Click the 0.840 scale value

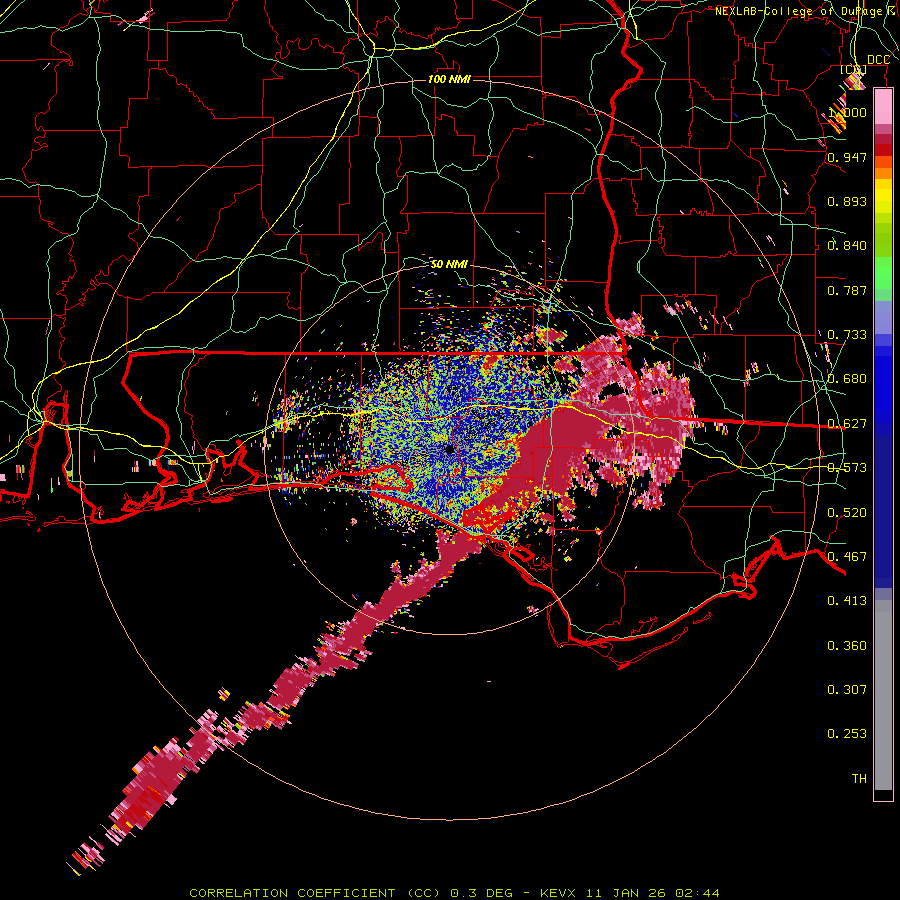[x=847, y=246]
